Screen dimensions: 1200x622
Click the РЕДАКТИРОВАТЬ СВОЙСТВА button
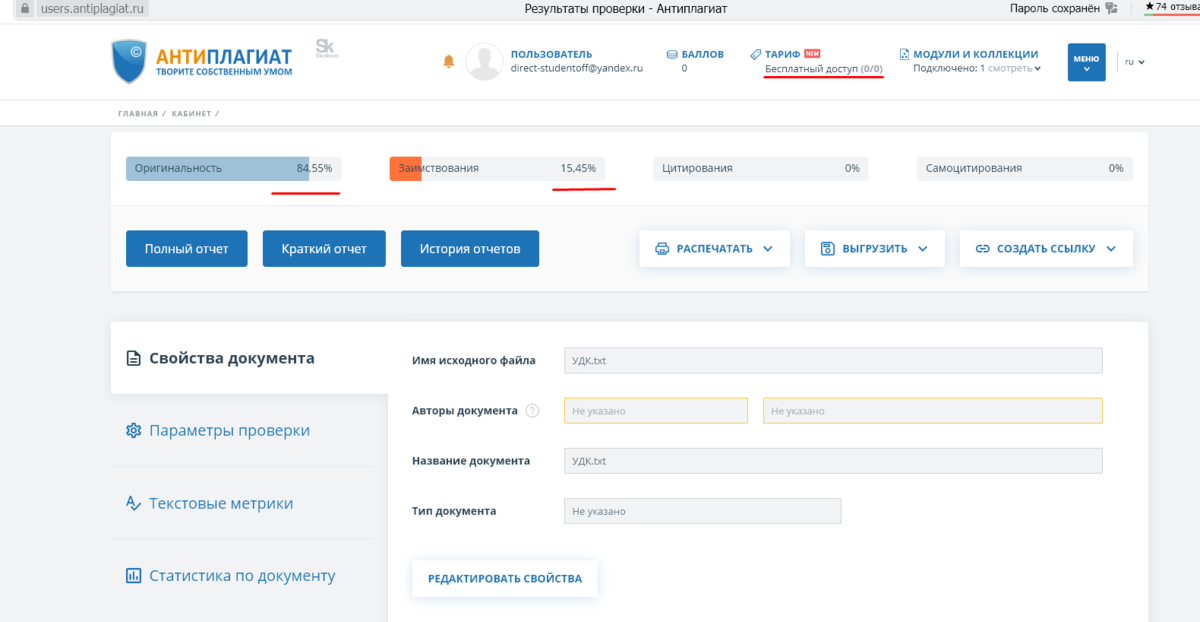pyautogui.click(x=504, y=578)
